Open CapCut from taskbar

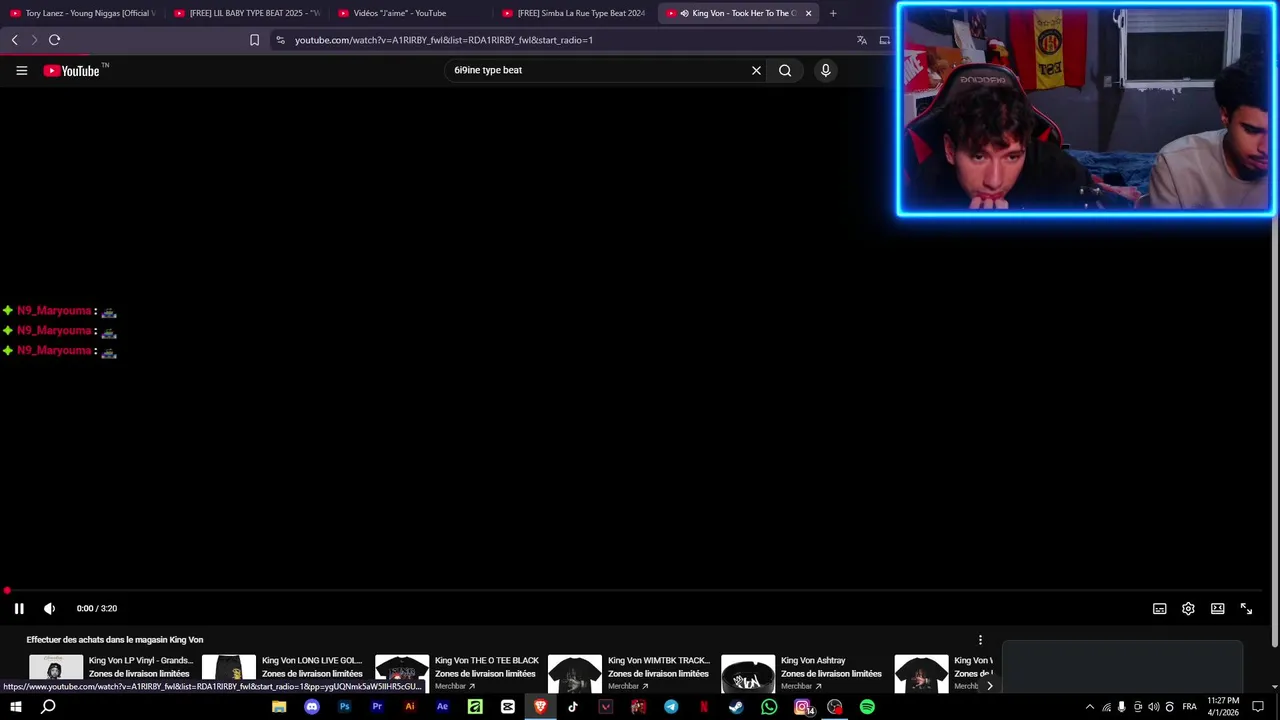[x=507, y=707]
